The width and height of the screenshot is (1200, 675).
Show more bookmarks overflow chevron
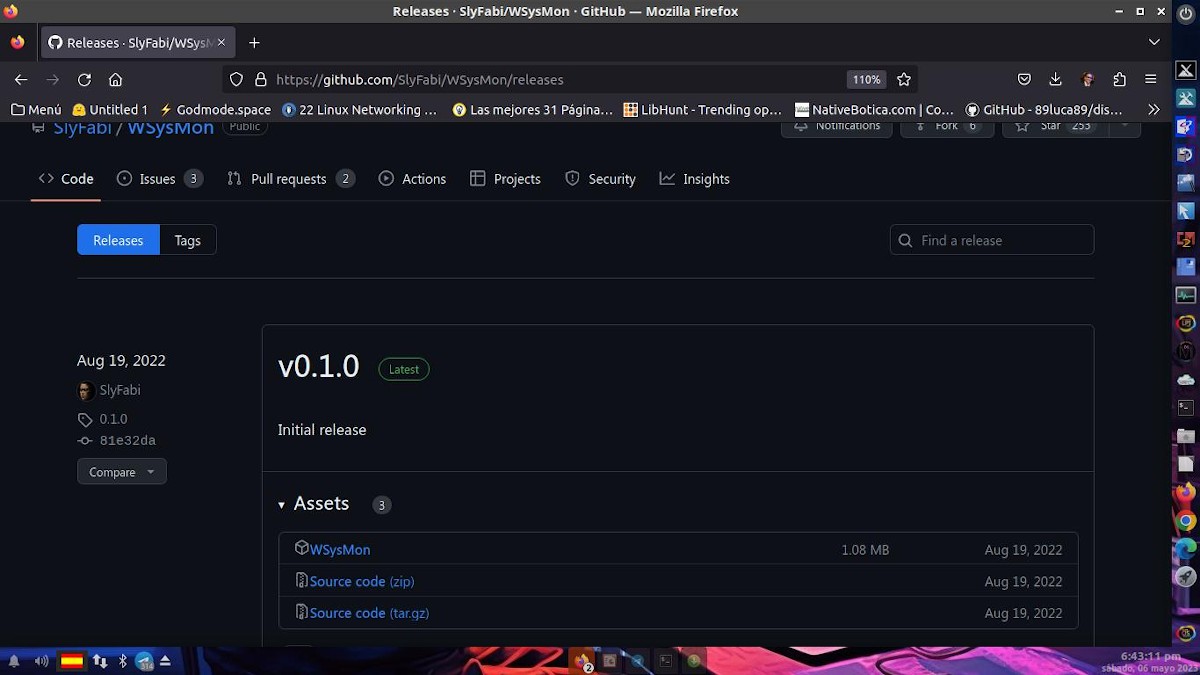[x=1153, y=110]
